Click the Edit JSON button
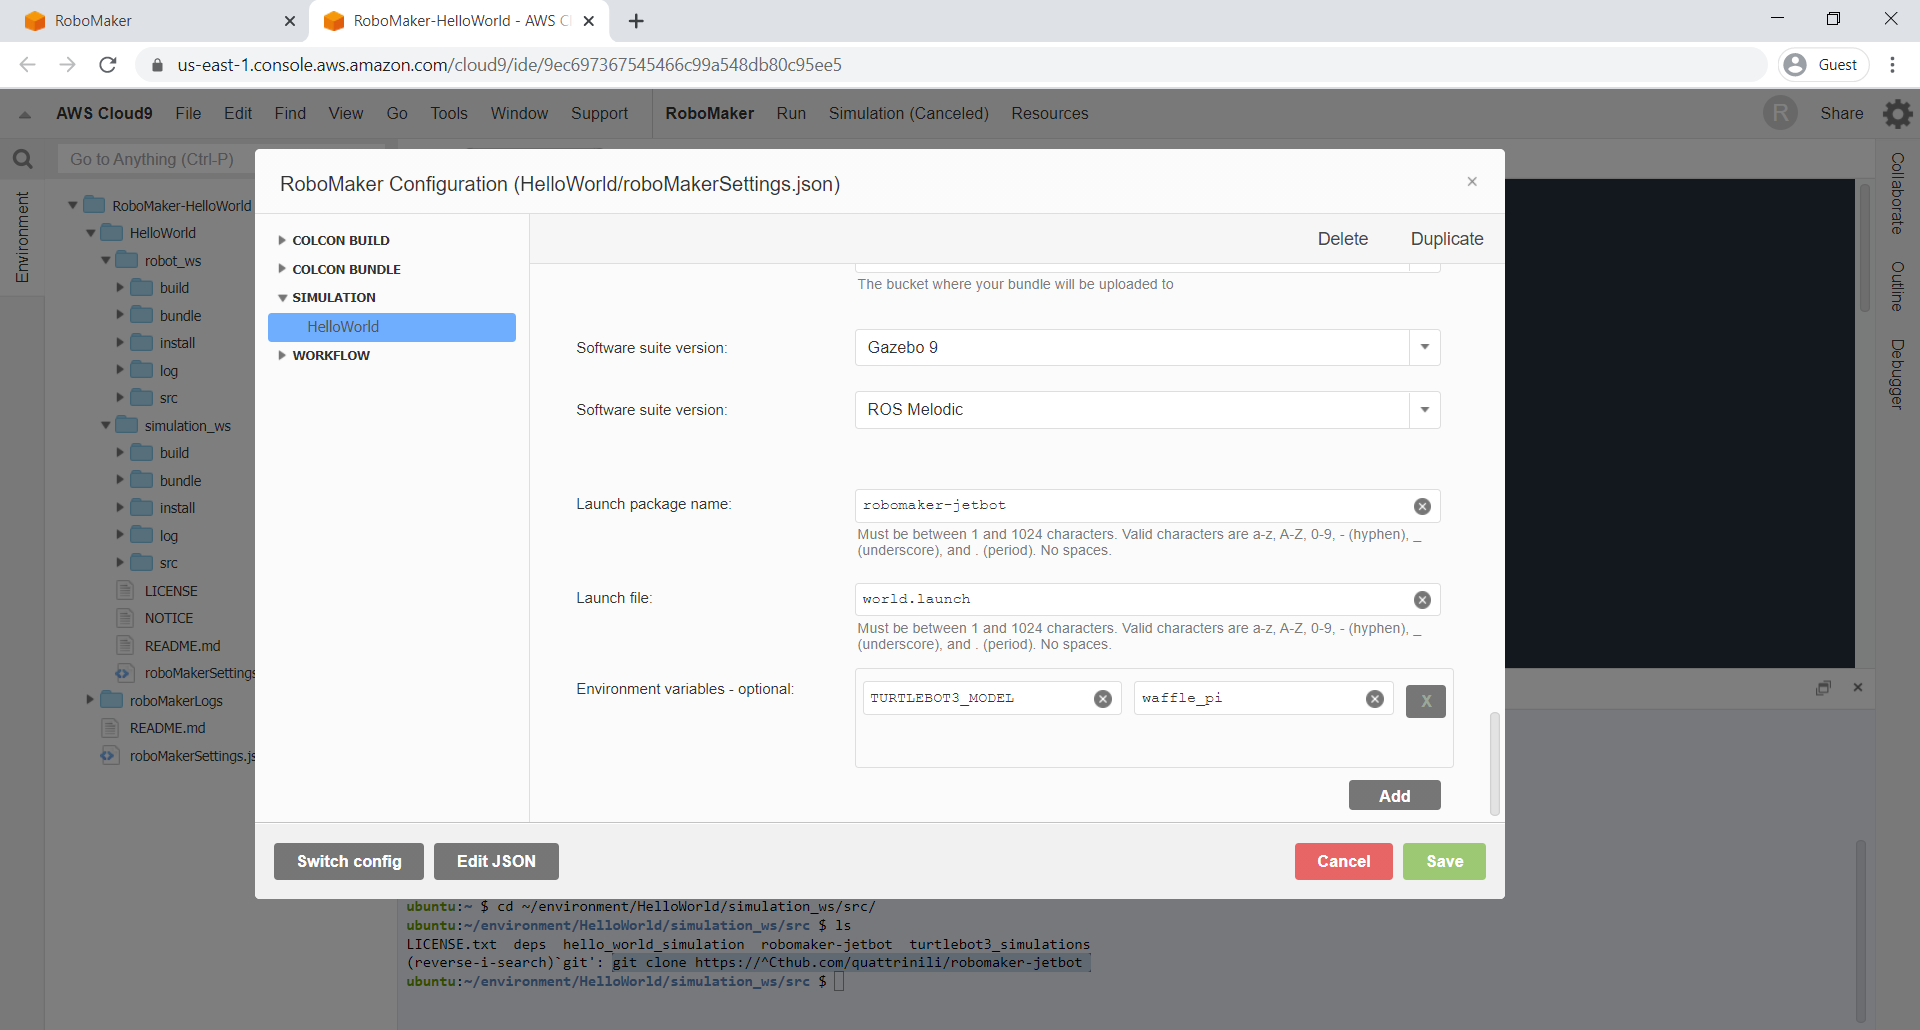Viewport: 1920px width, 1030px height. pyautogui.click(x=496, y=862)
